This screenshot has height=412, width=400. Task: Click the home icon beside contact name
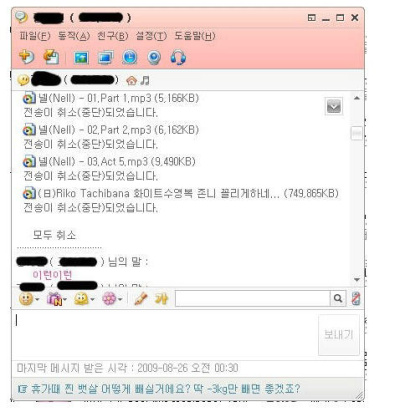pyautogui.click(x=131, y=80)
